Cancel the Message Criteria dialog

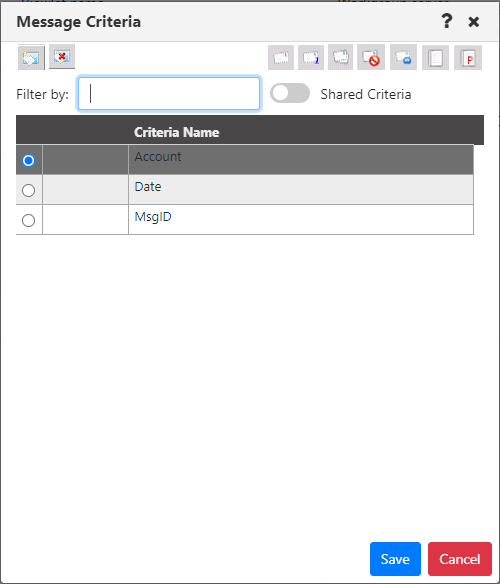[x=460, y=559]
